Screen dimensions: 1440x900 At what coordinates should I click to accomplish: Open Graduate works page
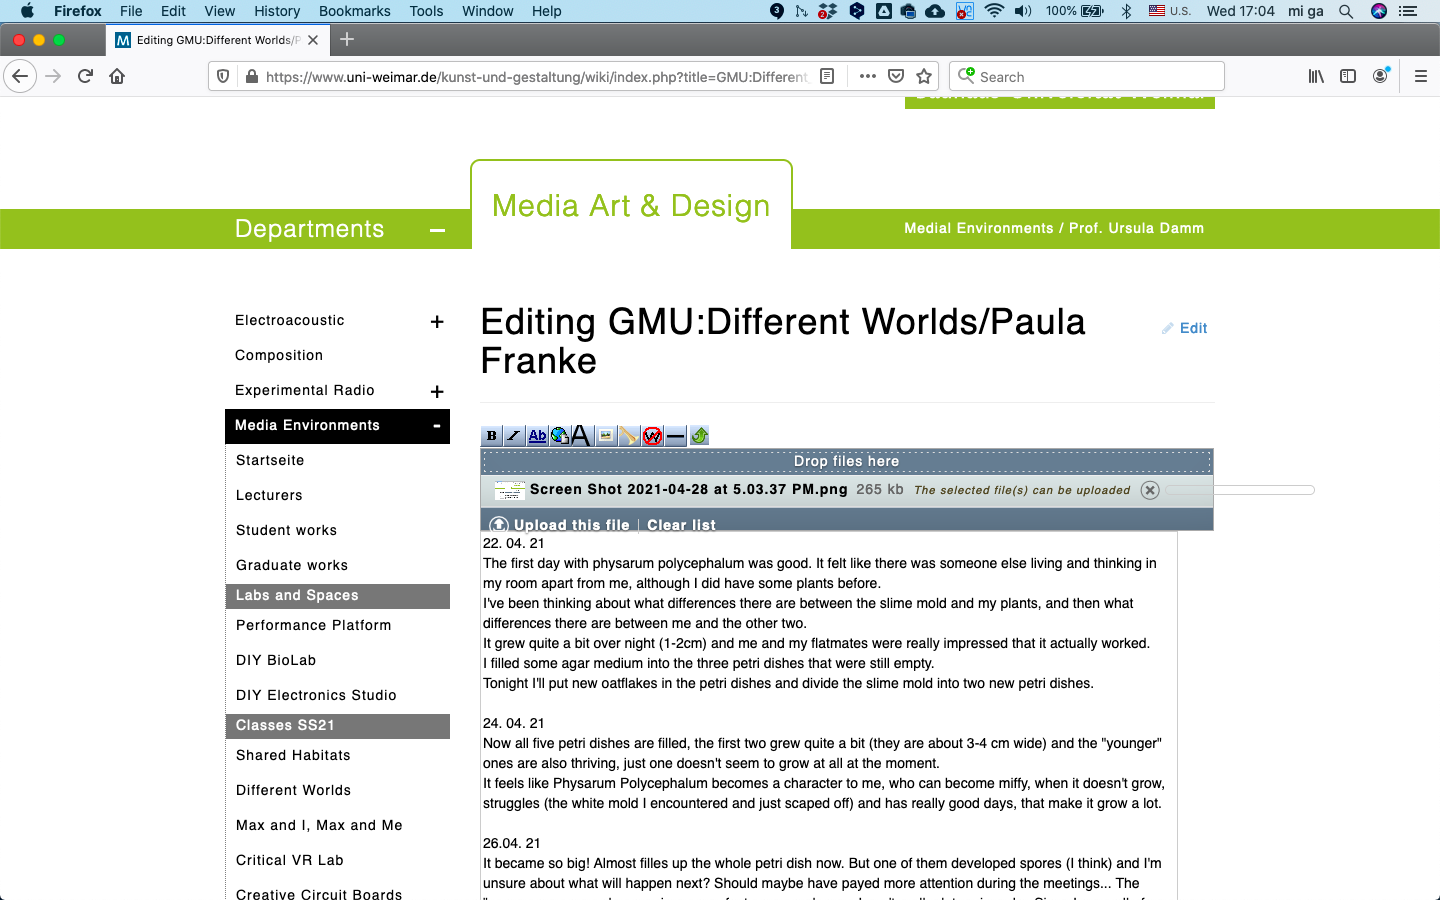(x=292, y=565)
